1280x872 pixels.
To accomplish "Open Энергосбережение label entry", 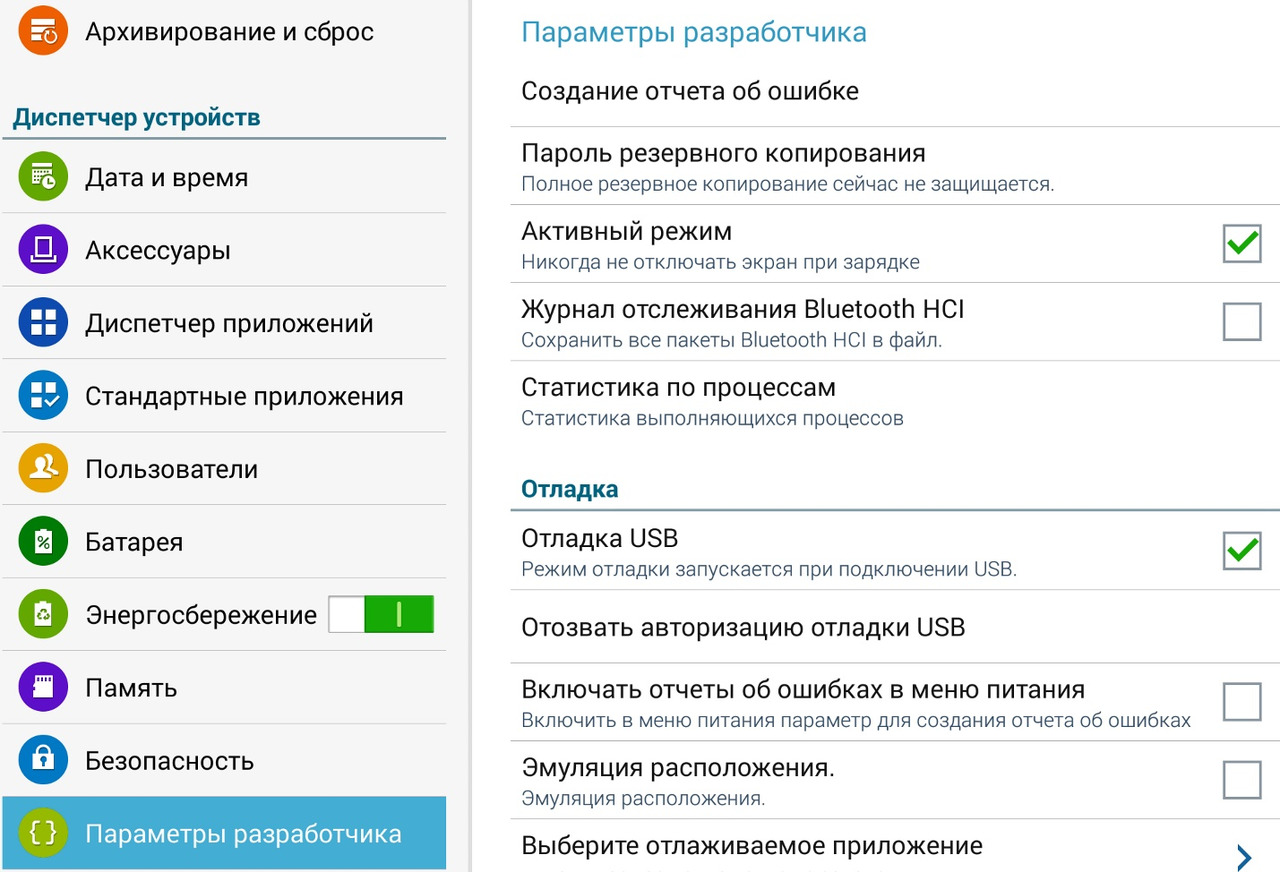I will click(x=200, y=615).
